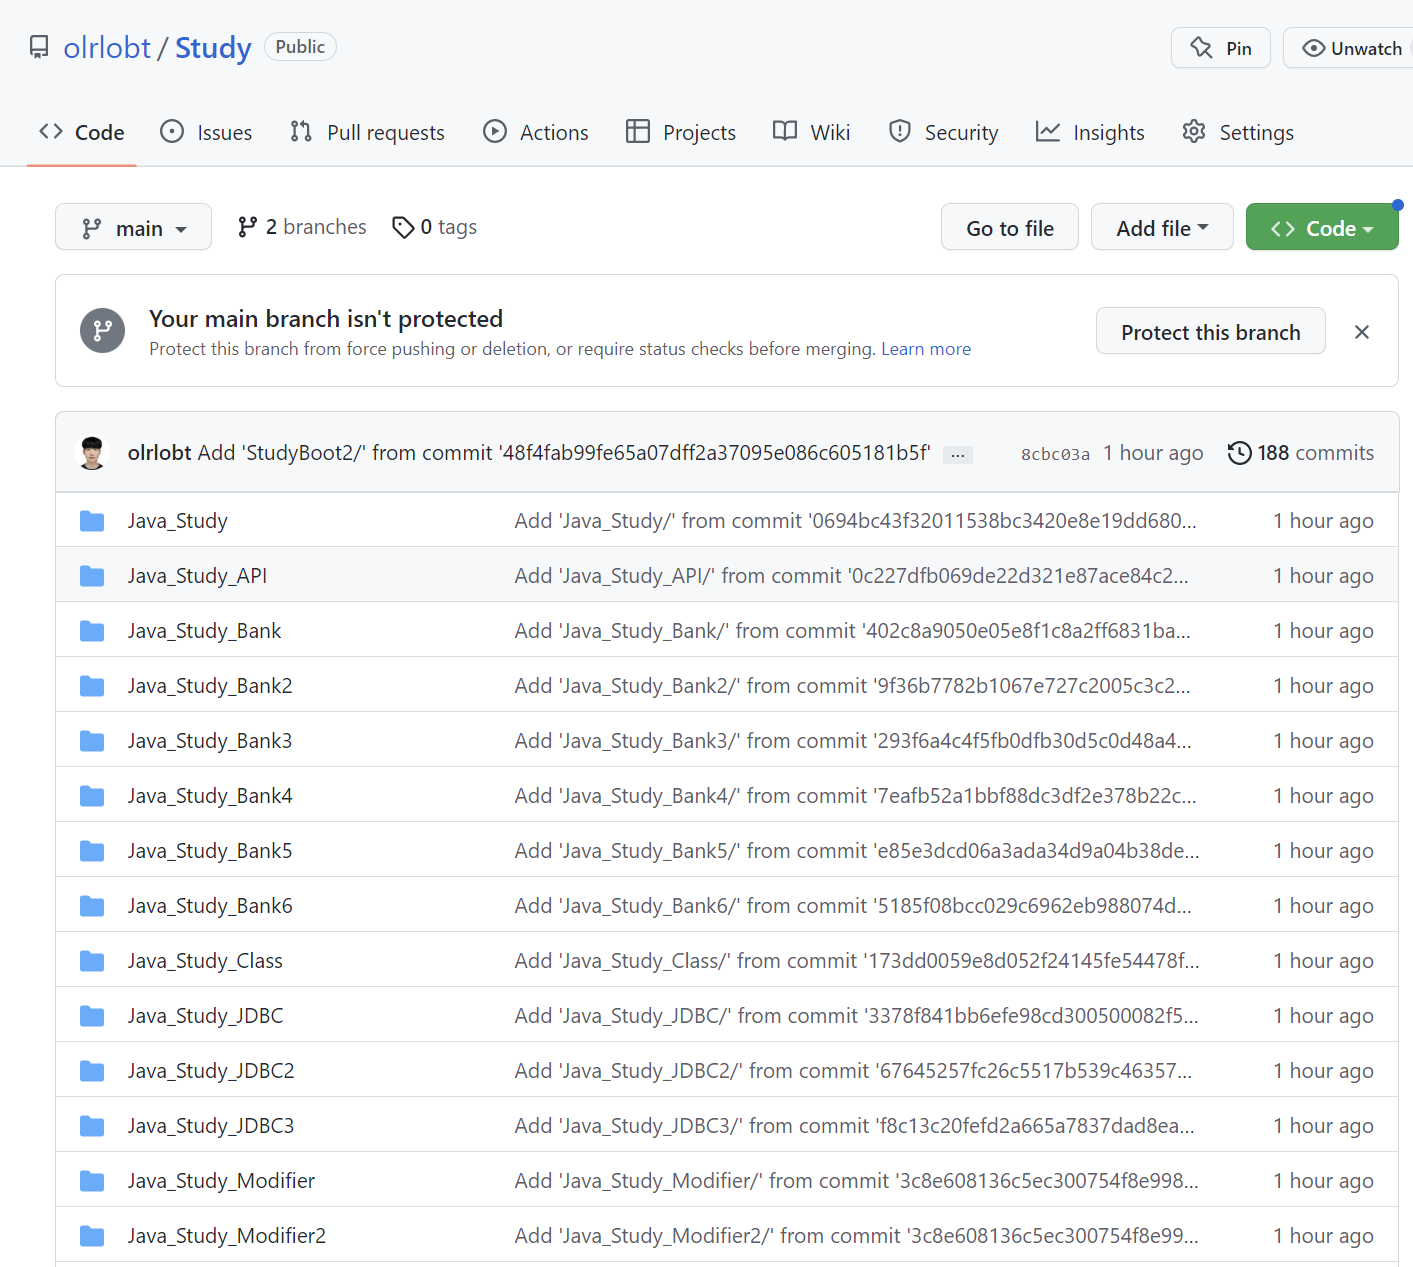Click the latest commit message 'StudyBoot2/' link
The image size is (1413, 1267).
pyautogui.click(x=564, y=453)
